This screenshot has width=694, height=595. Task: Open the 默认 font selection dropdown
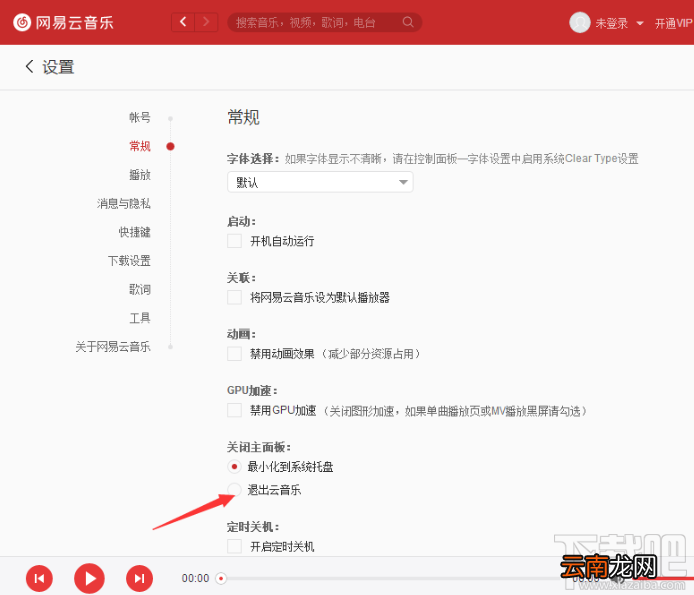[320, 182]
